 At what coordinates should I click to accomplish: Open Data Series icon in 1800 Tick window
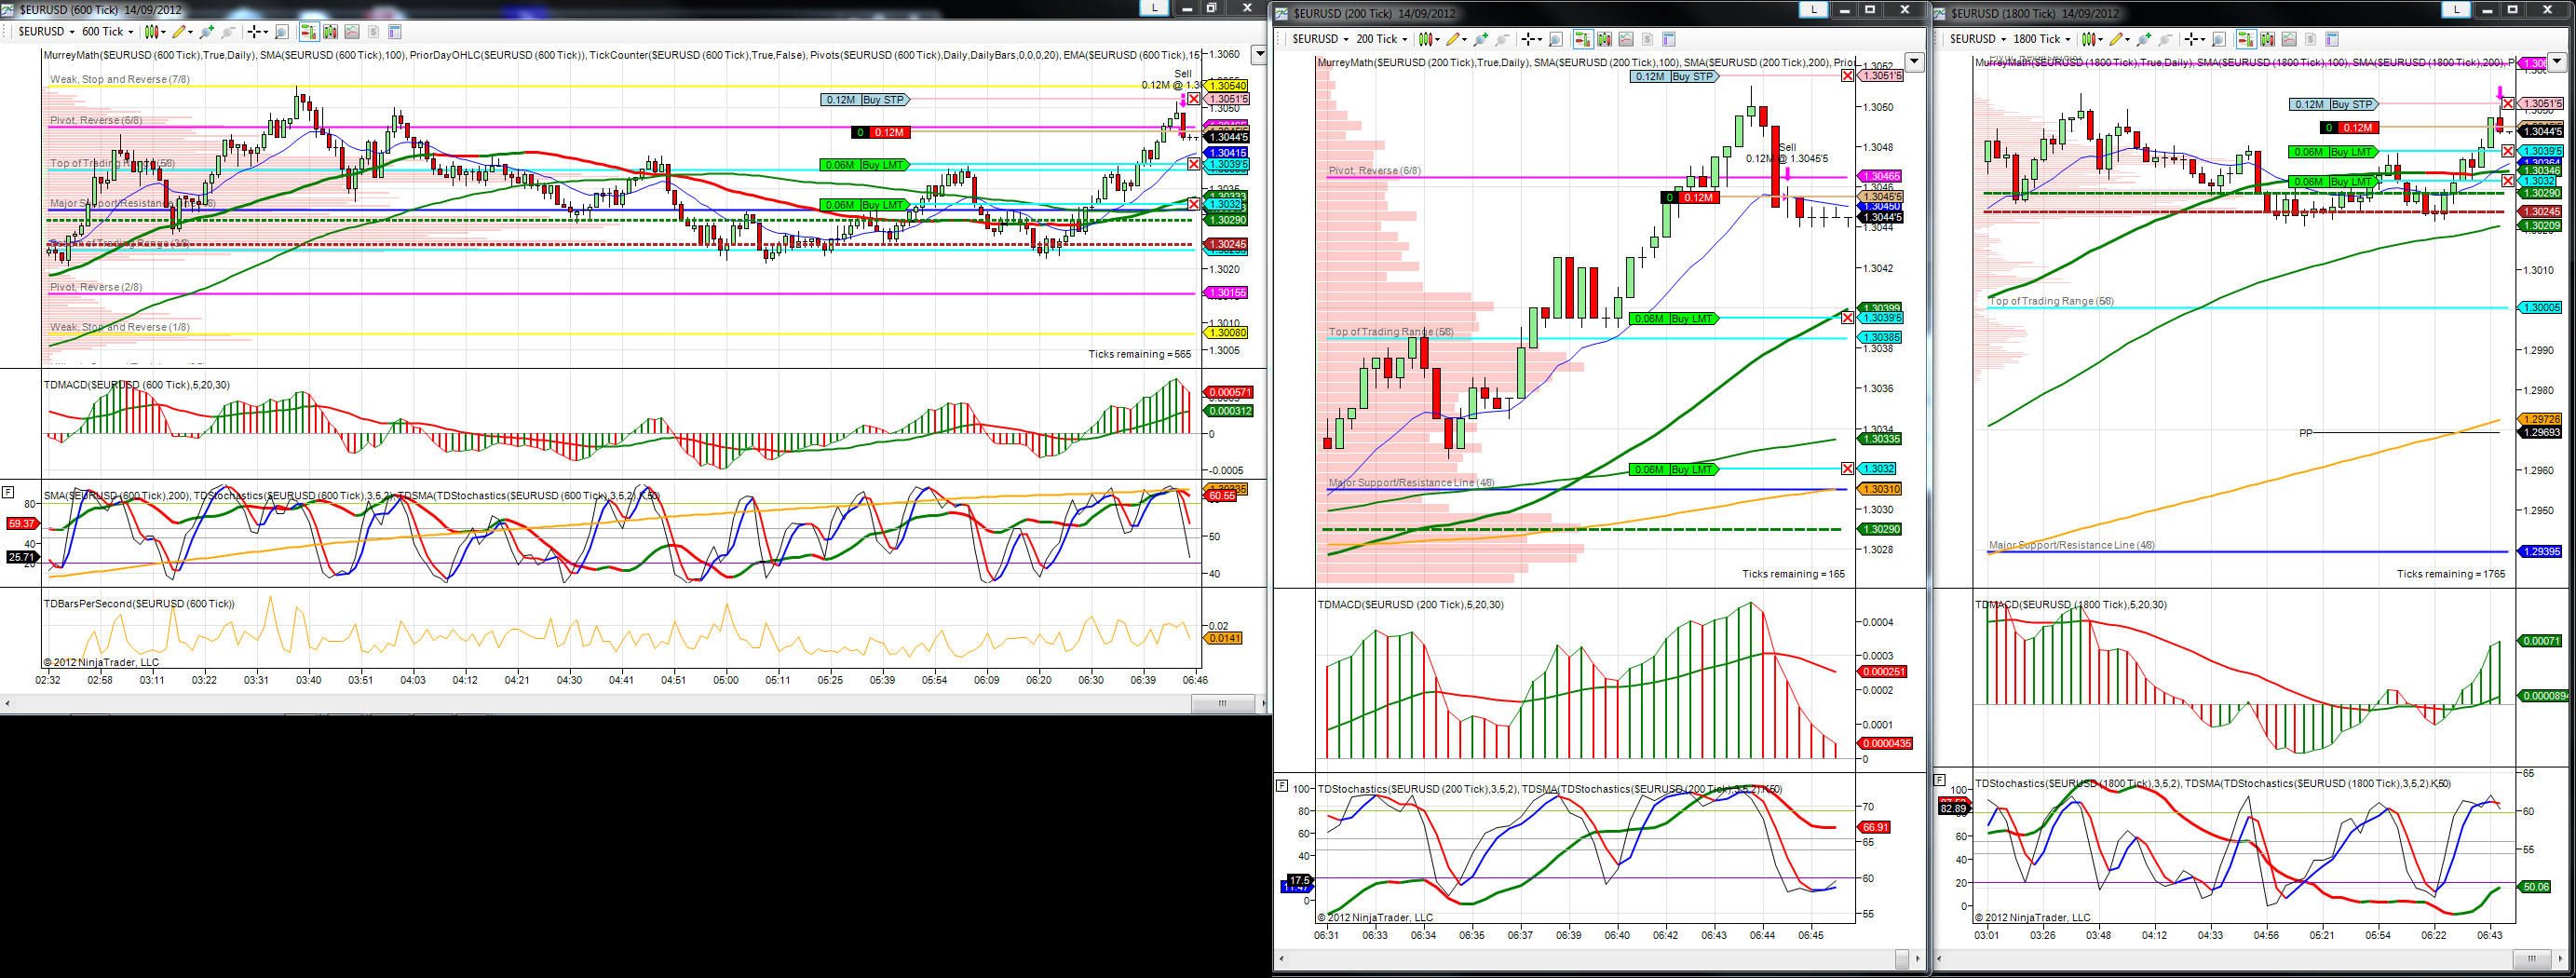[2267, 39]
